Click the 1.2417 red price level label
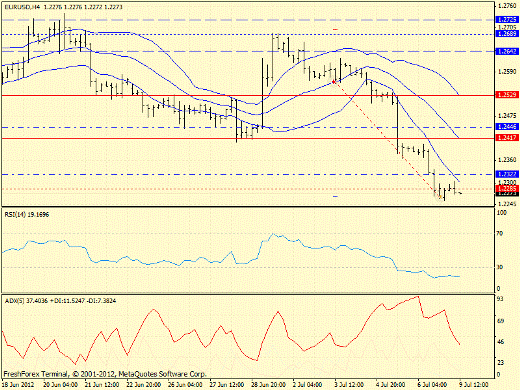 [x=507, y=137]
